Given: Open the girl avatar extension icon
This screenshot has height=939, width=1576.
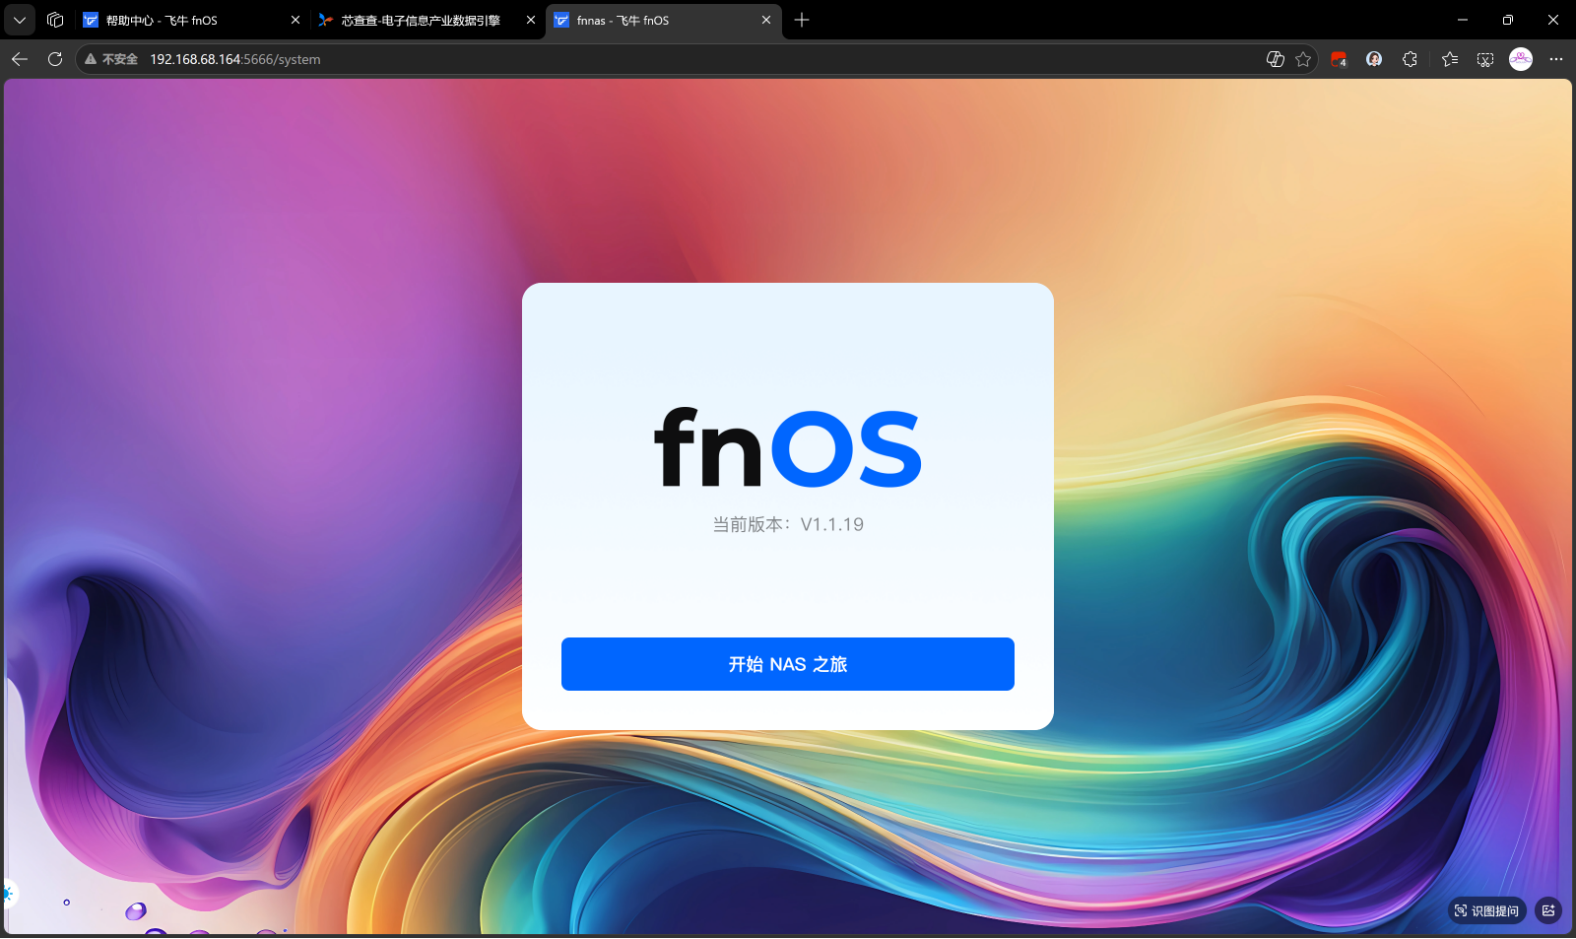Looking at the screenshot, I should click(x=1374, y=59).
